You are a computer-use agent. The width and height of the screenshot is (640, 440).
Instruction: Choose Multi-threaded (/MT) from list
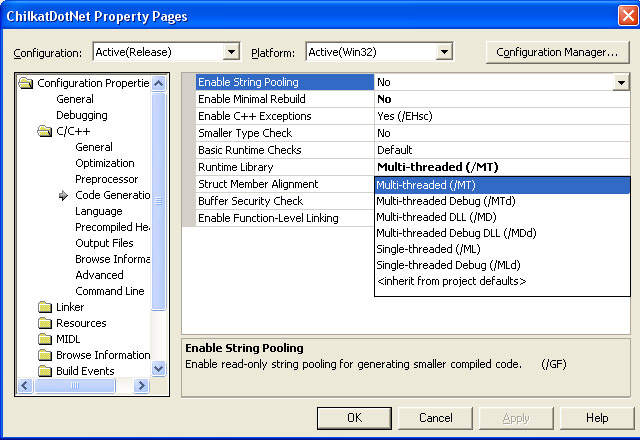click(502, 185)
